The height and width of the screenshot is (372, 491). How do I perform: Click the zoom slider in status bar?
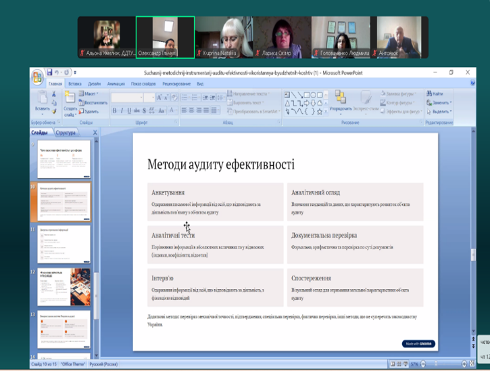[x=443, y=364]
